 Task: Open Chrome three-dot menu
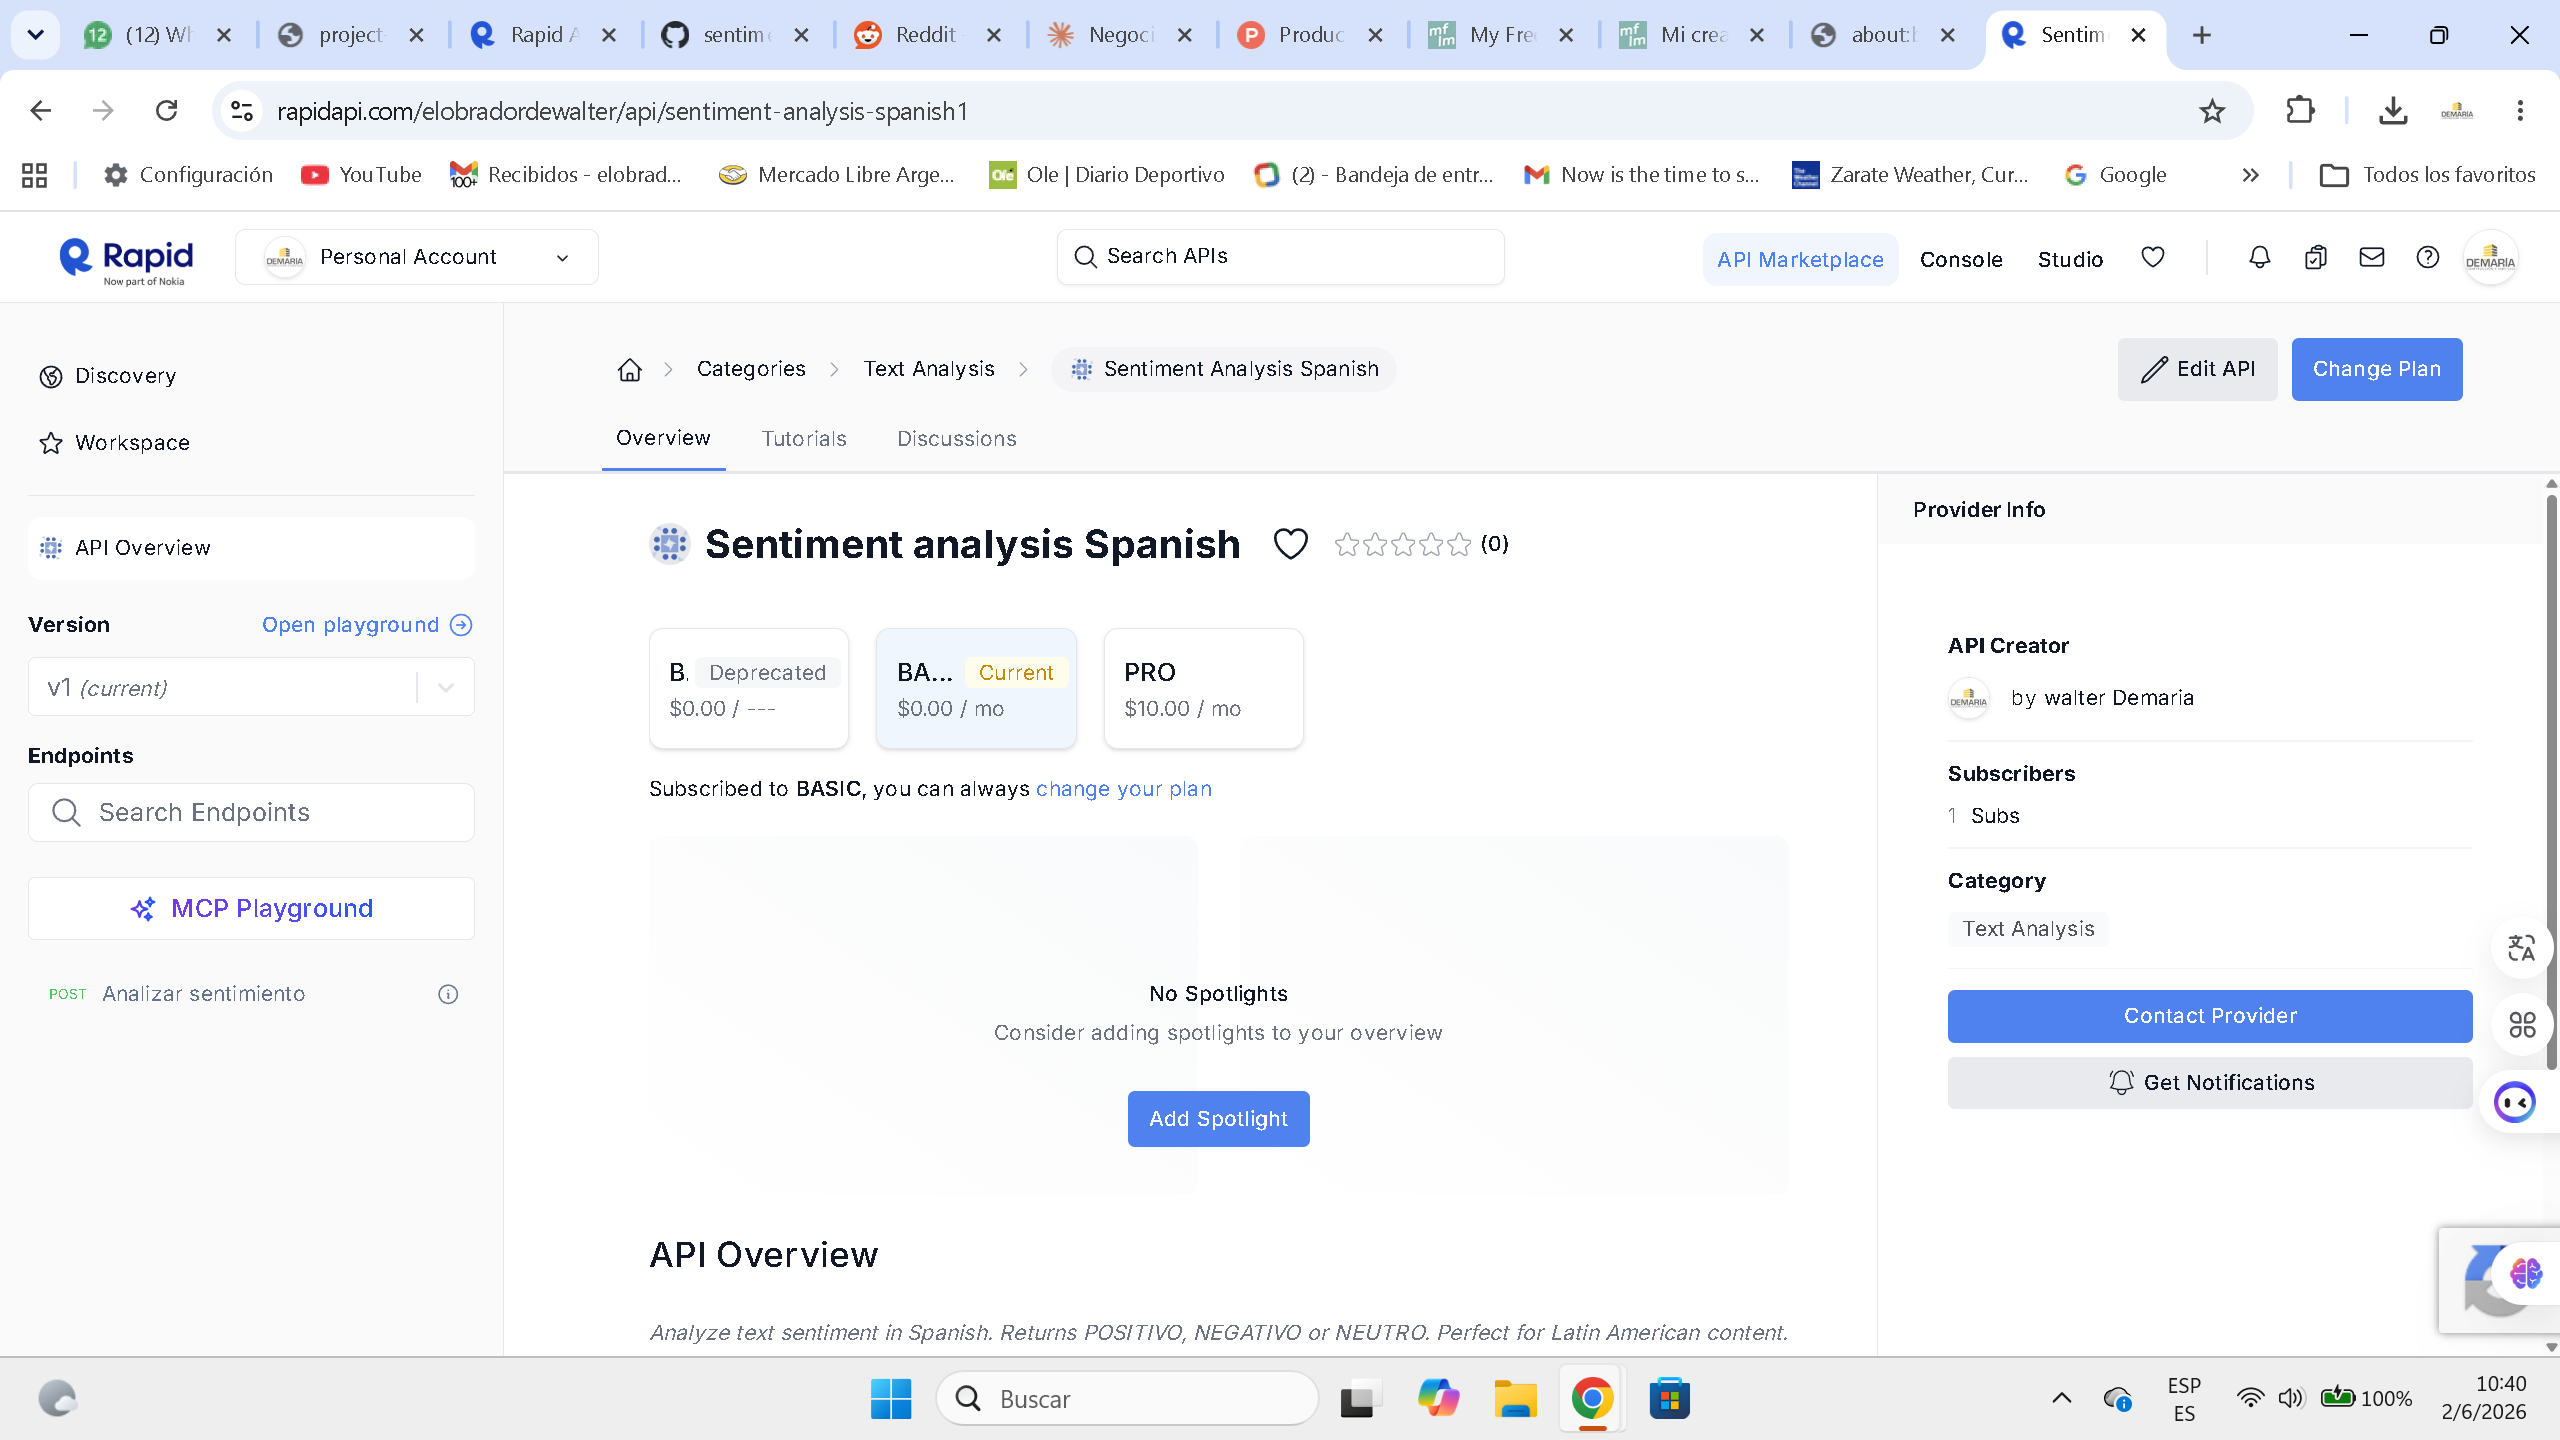pyautogui.click(x=2520, y=110)
